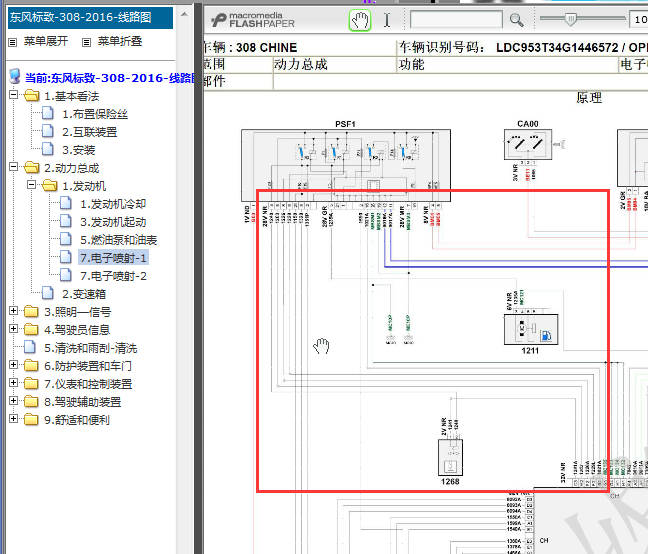Expand the 7.仪表和控制装置 folder
The image size is (648, 554).
coord(13,382)
